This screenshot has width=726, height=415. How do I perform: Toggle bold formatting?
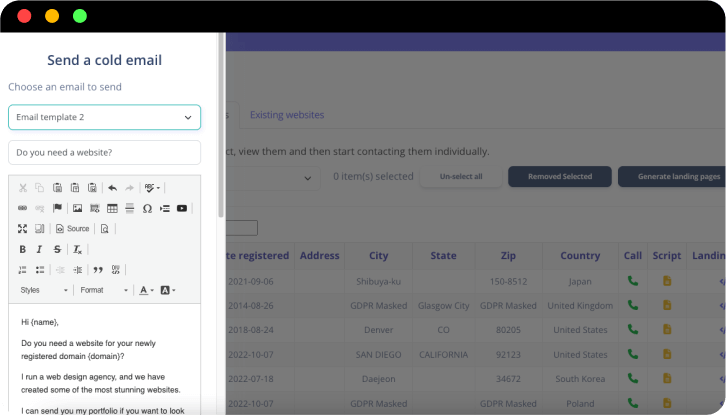pyautogui.click(x=22, y=249)
